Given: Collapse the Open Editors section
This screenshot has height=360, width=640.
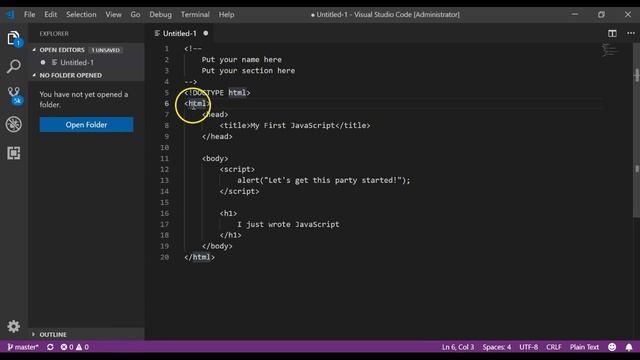Looking at the screenshot, I should tap(34, 50).
